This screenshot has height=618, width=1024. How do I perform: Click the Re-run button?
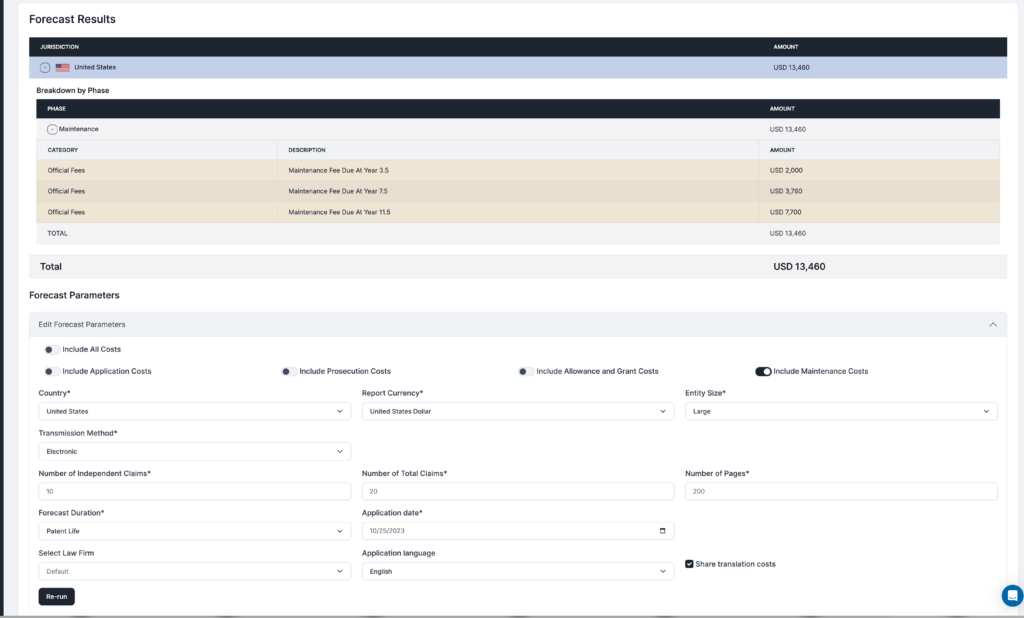pos(57,596)
